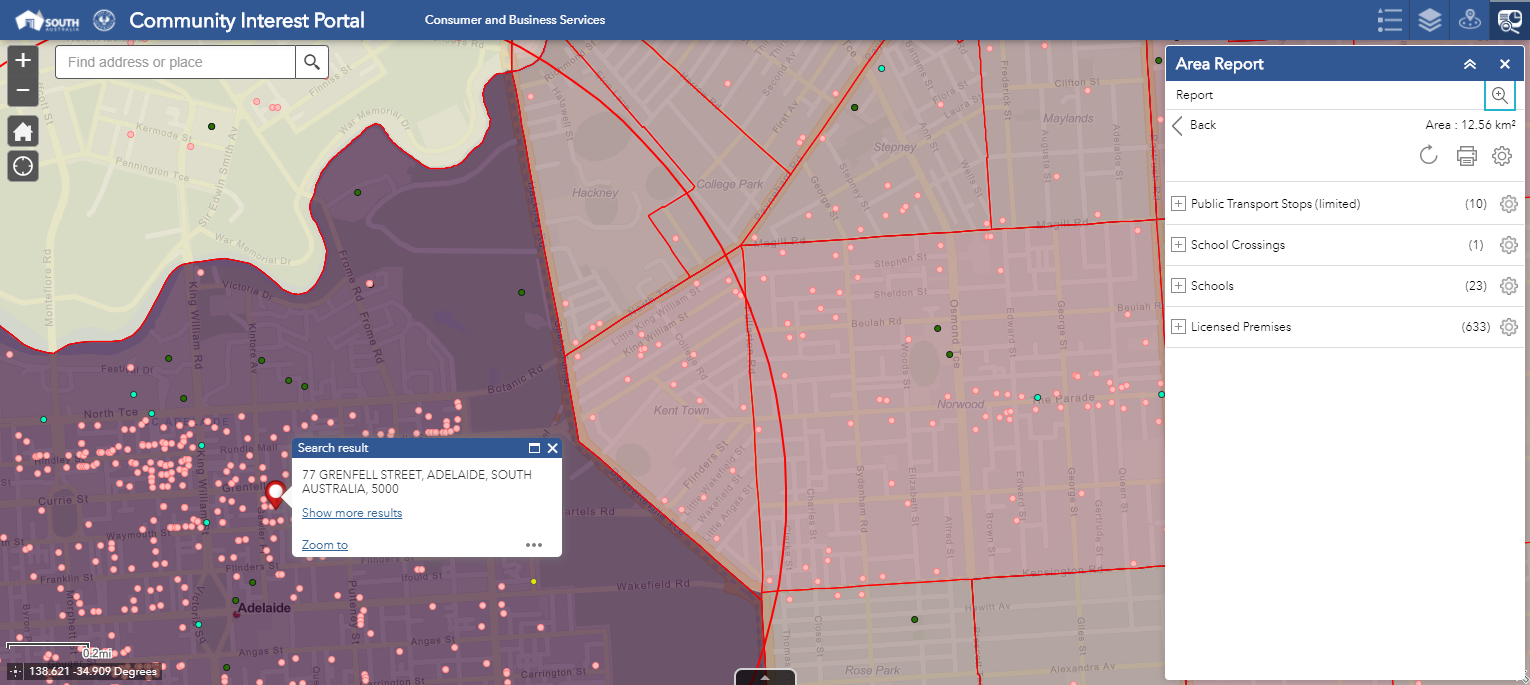The width and height of the screenshot is (1530, 685).
Task: Refresh the area report results
Action: coord(1428,155)
